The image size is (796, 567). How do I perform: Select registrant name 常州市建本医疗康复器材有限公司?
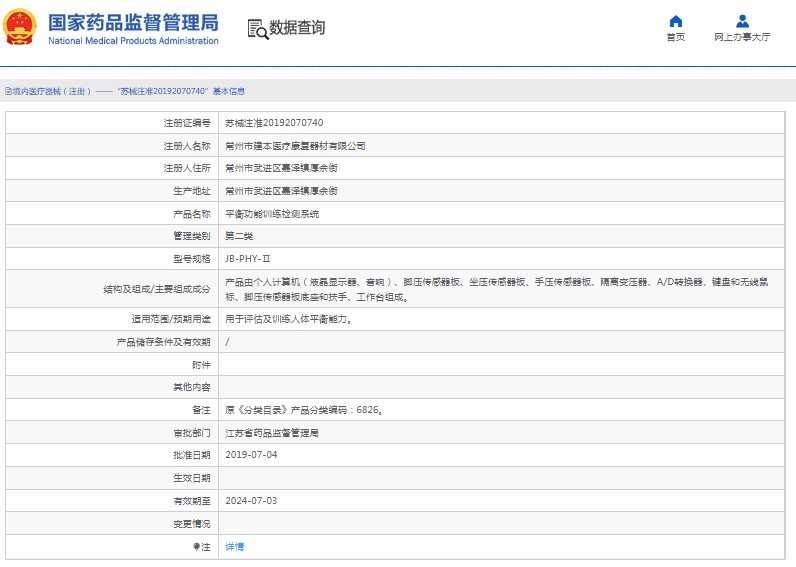pyautogui.click(x=295, y=146)
